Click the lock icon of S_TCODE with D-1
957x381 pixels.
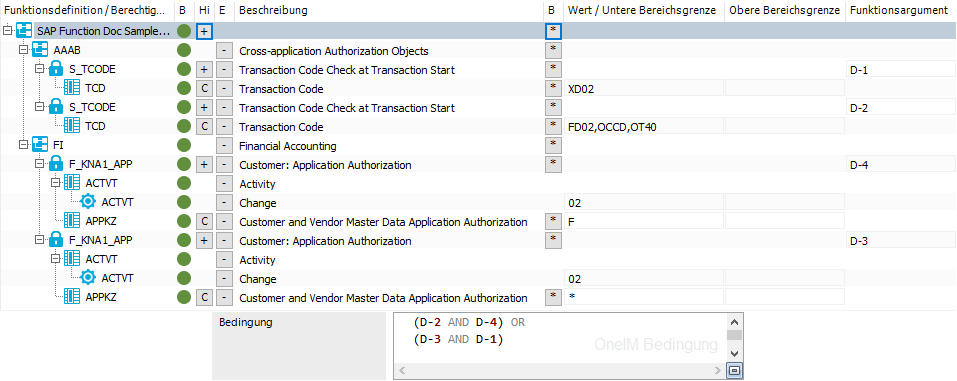(56, 69)
